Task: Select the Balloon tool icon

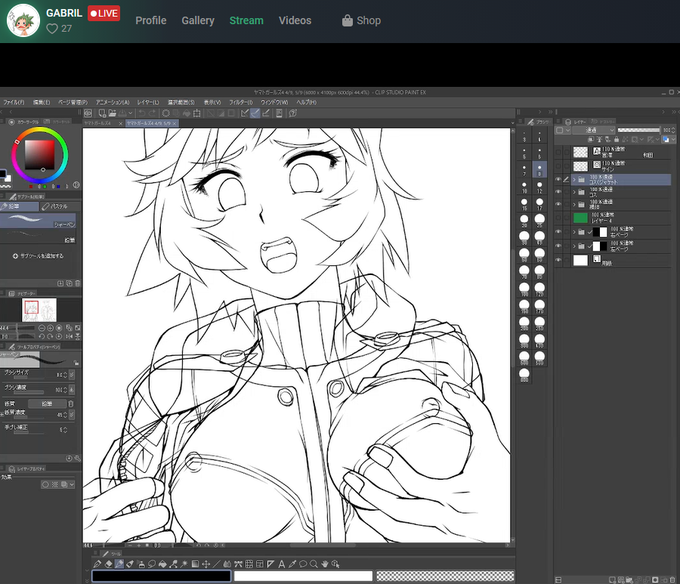Action: click(303, 564)
